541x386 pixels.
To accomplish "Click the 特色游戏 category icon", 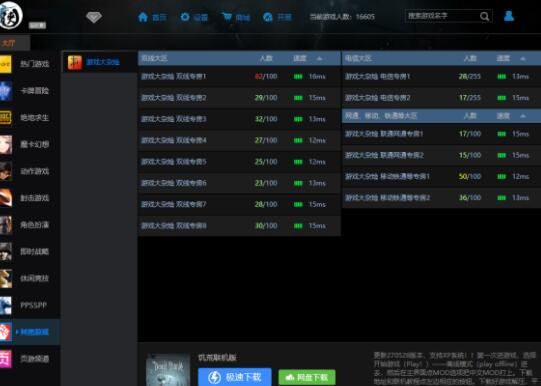I will pyautogui.click(x=6, y=332).
